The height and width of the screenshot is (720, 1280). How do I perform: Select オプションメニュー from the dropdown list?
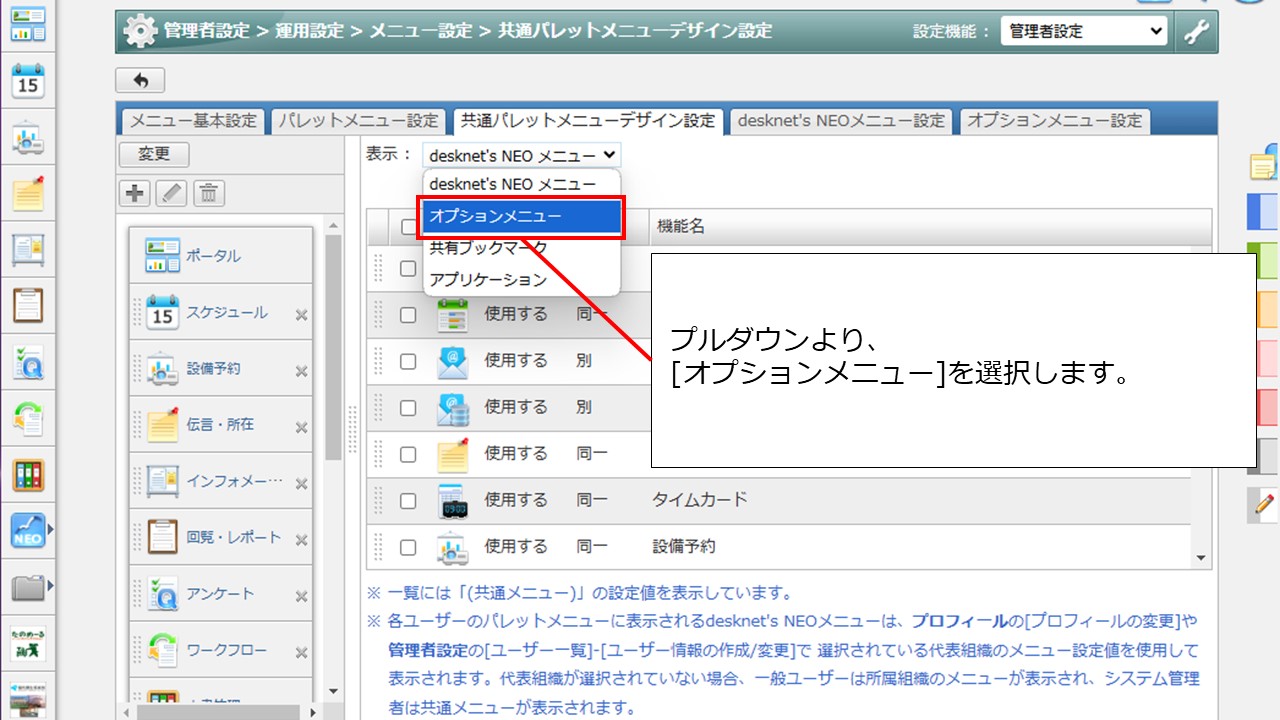[x=521, y=216]
